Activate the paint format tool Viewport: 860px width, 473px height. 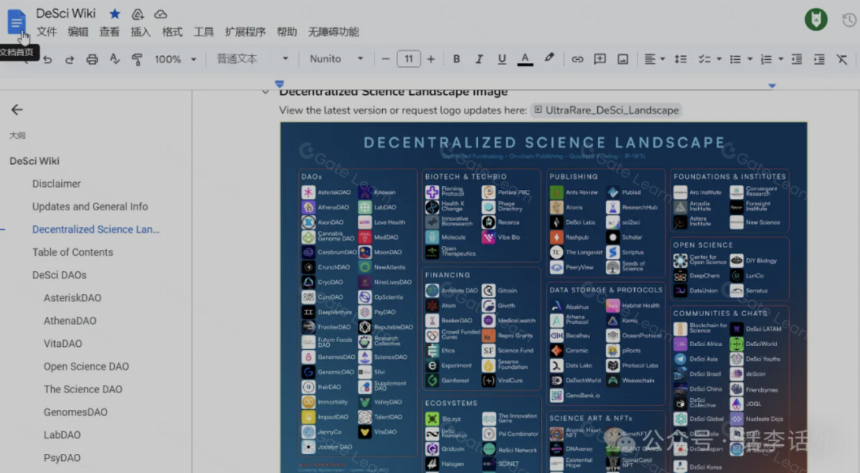137,59
